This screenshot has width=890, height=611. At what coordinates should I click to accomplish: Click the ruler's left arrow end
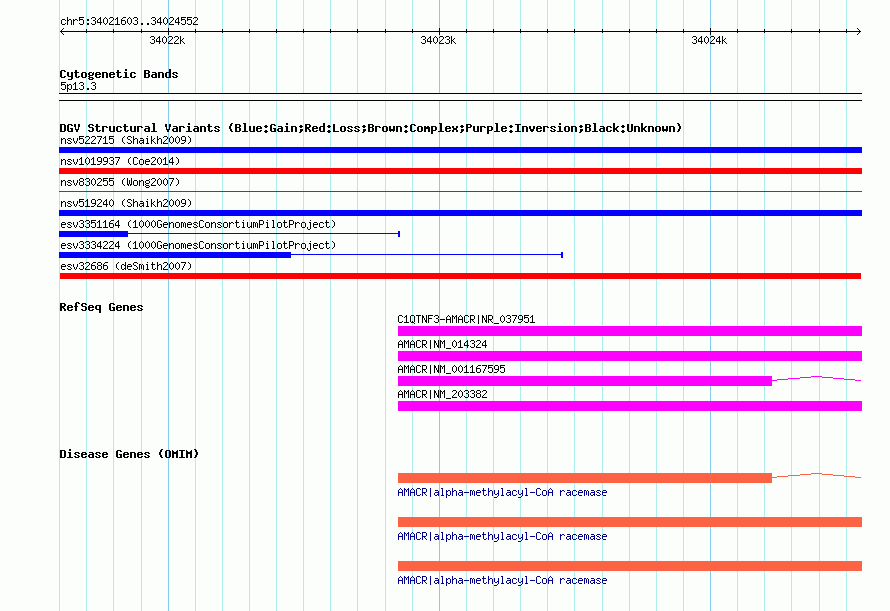tap(62, 31)
